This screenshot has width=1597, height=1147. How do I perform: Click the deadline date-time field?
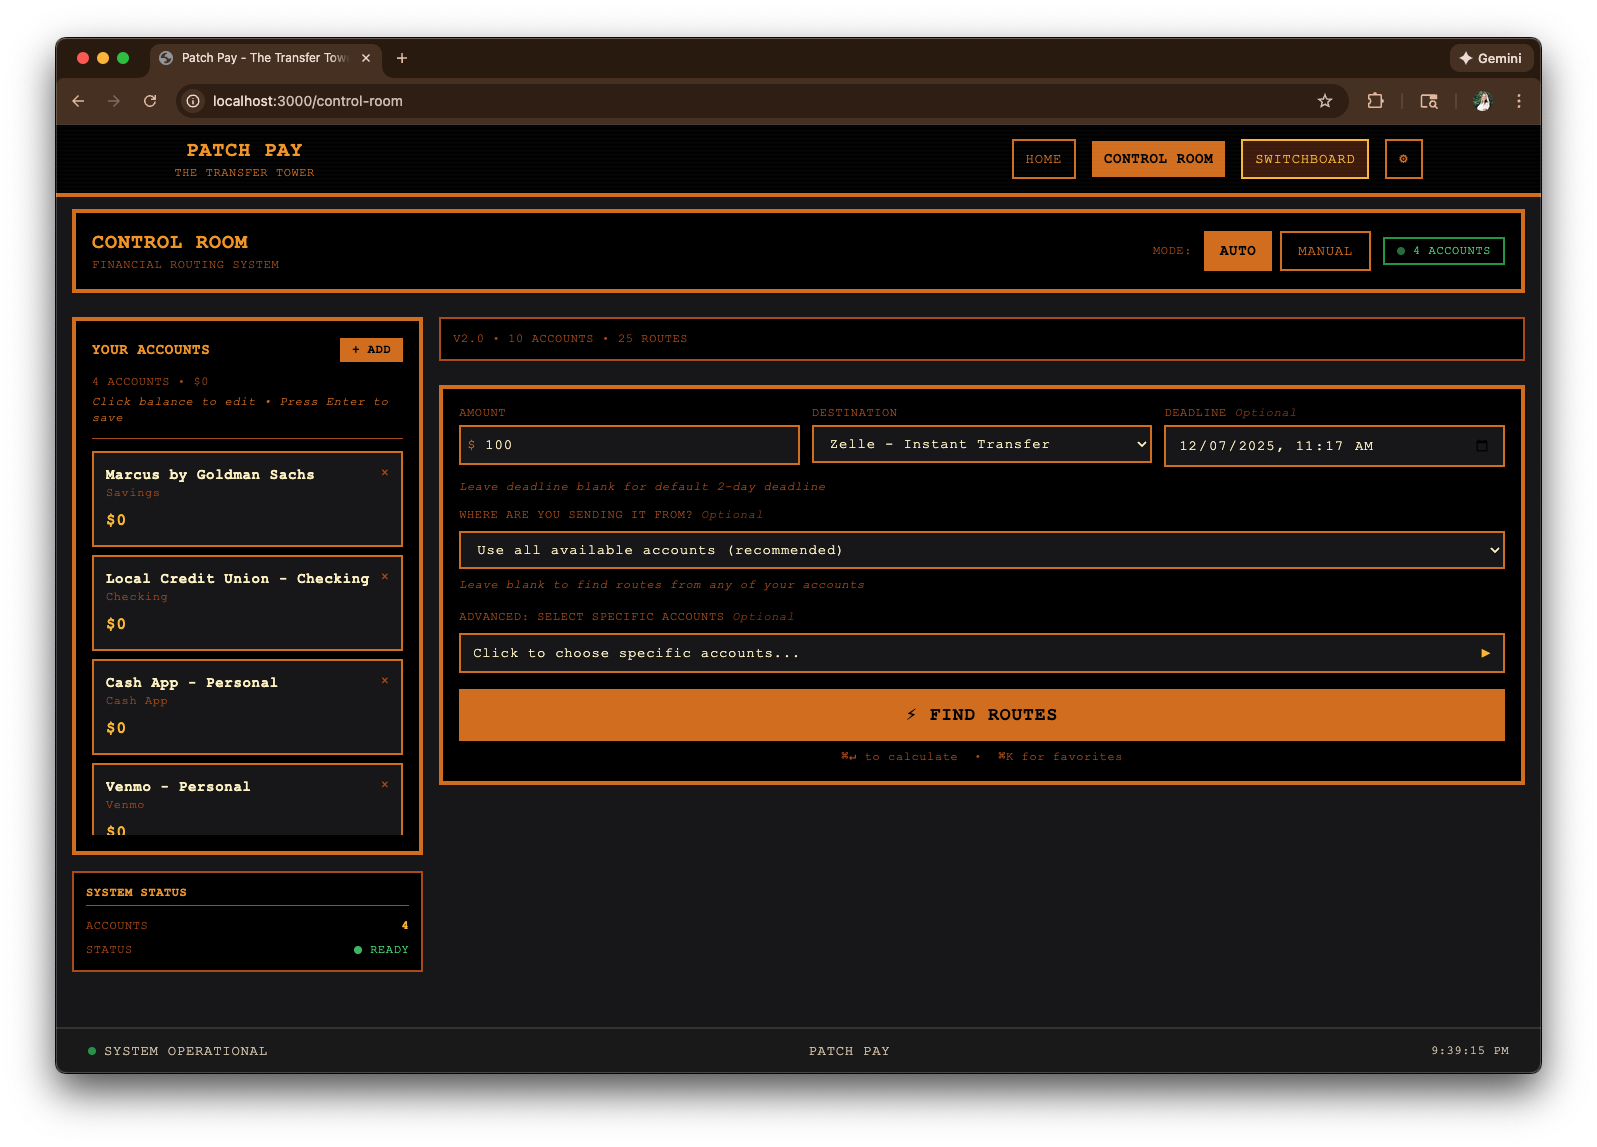point(1334,446)
